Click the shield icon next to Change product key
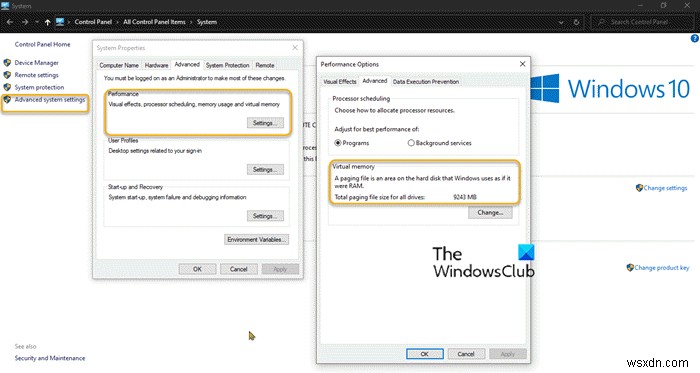 [x=630, y=268]
